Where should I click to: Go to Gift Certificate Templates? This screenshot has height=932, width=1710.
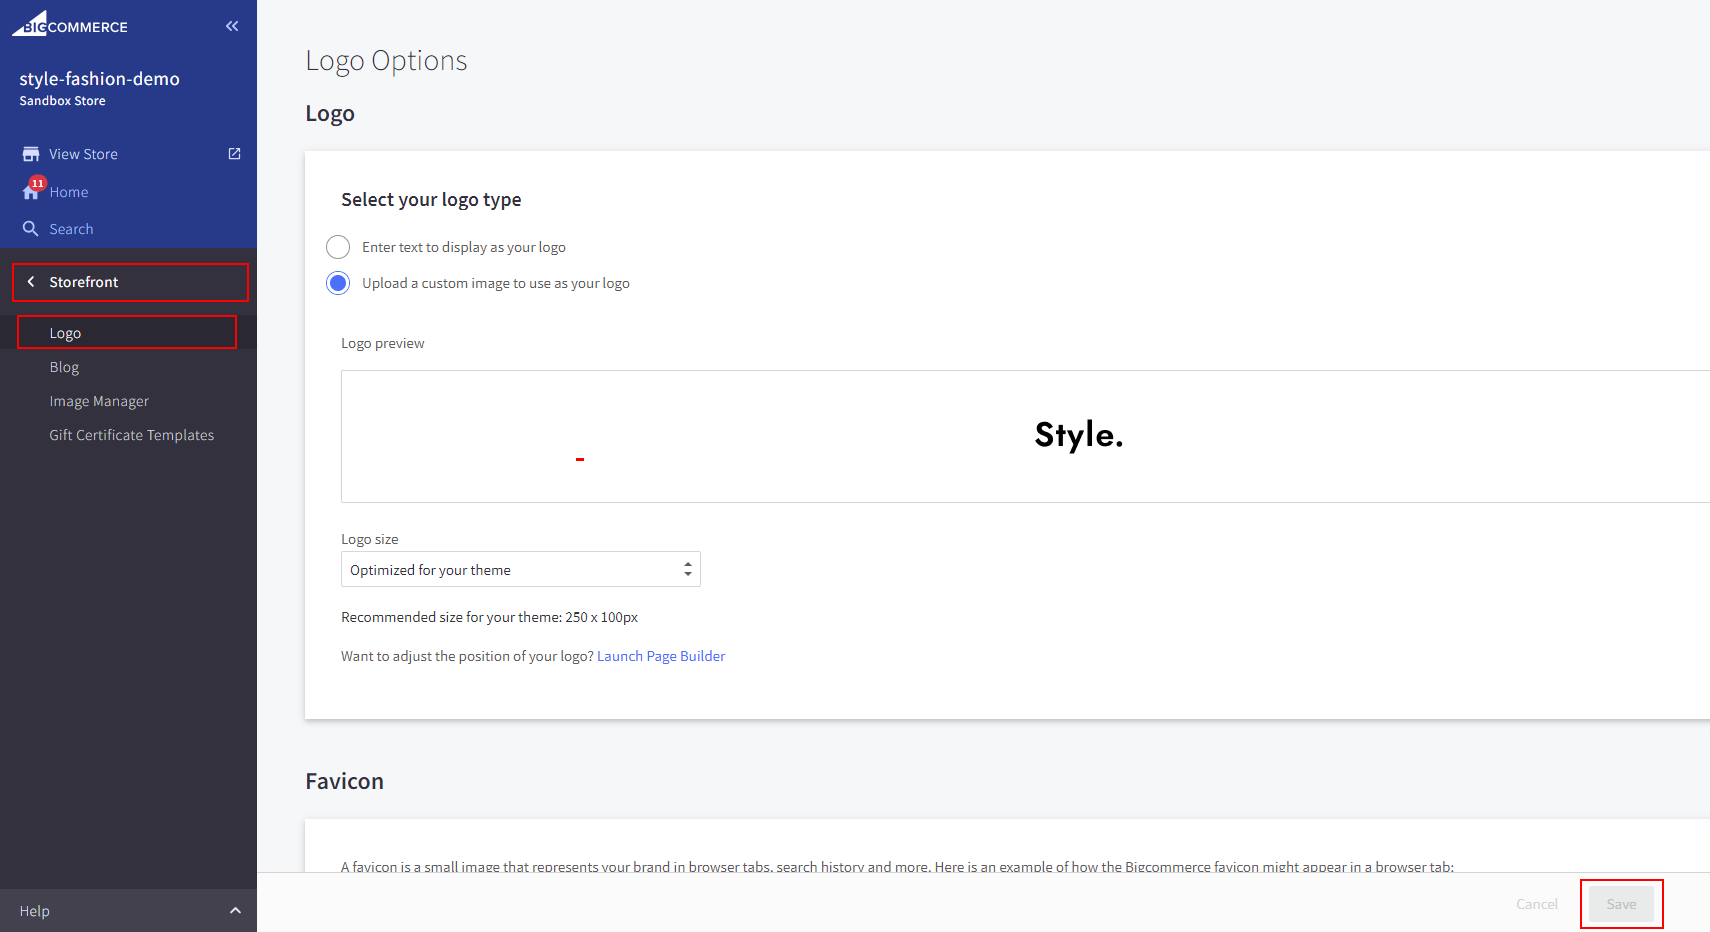tap(131, 435)
